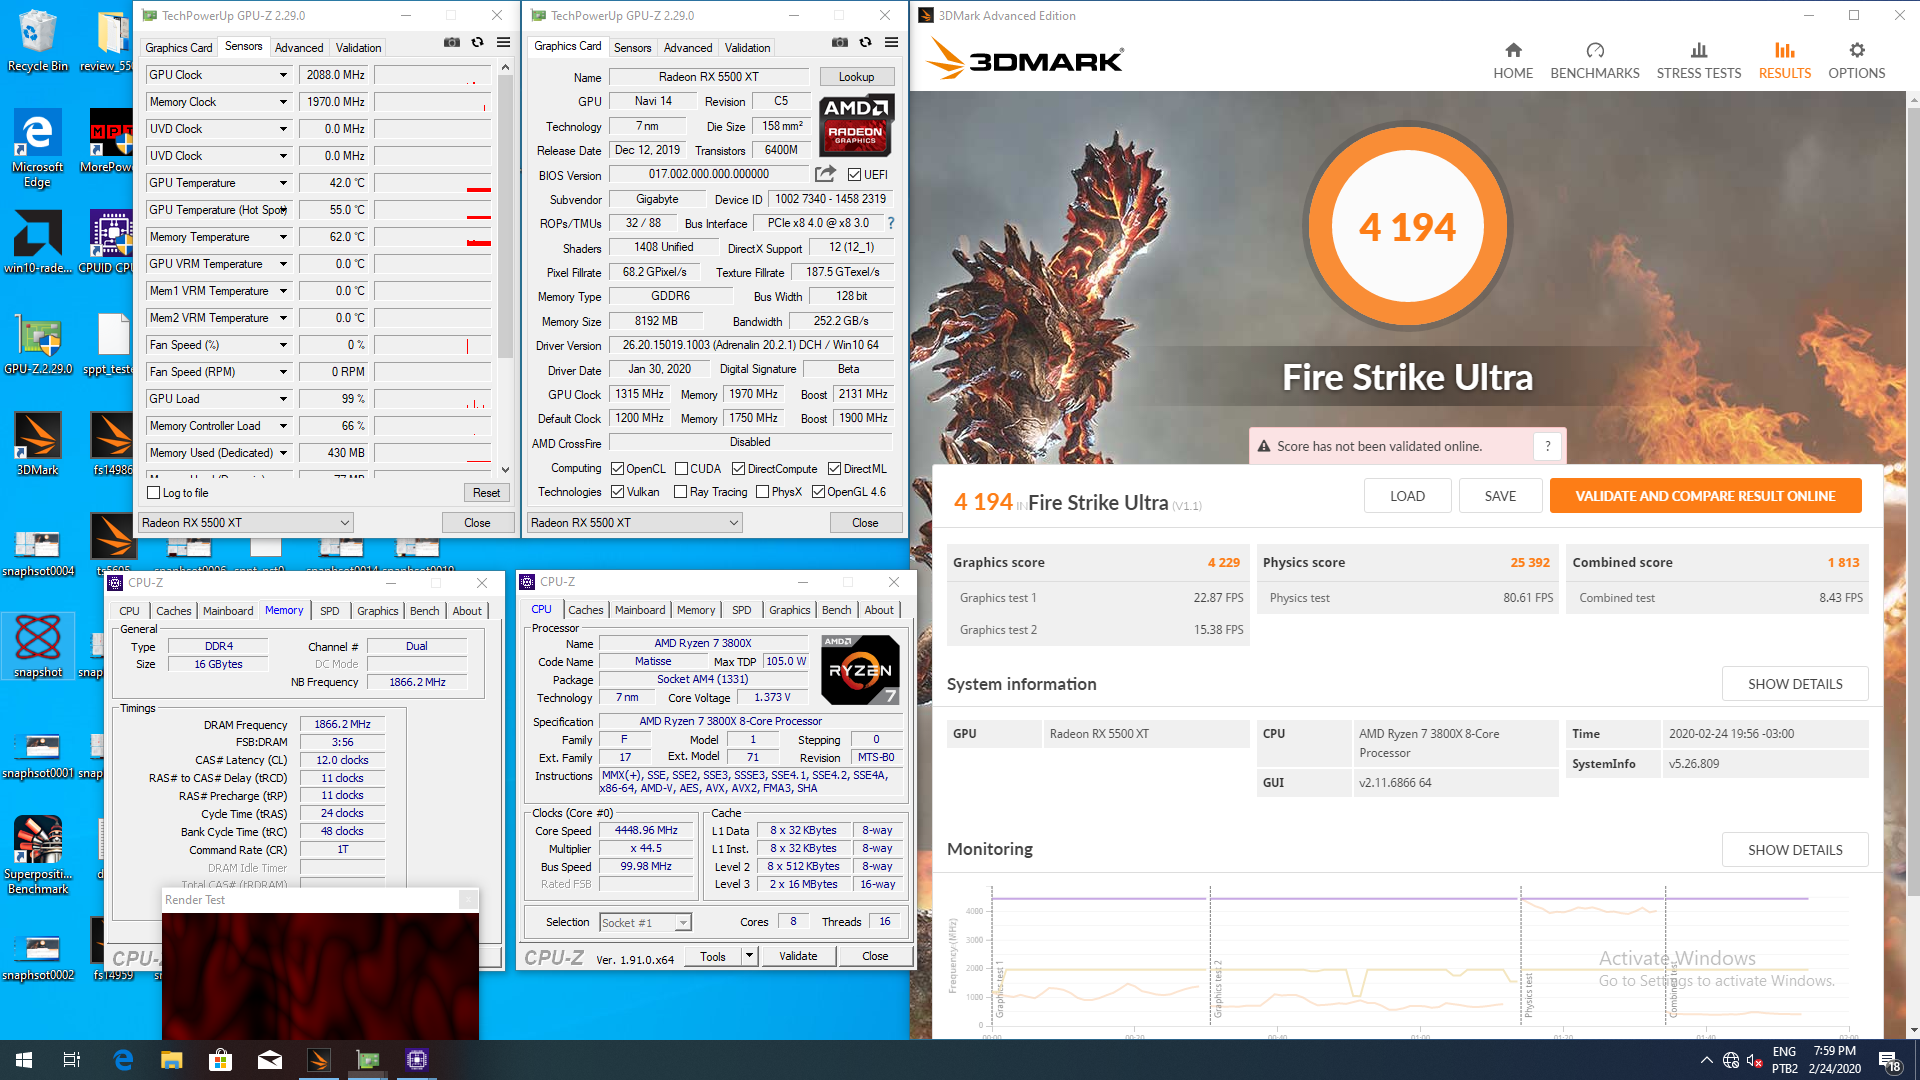1920x1080 pixels.
Task: Open hamburger menu in GPU-Z Graphics Card window
Action: point(891,43)
